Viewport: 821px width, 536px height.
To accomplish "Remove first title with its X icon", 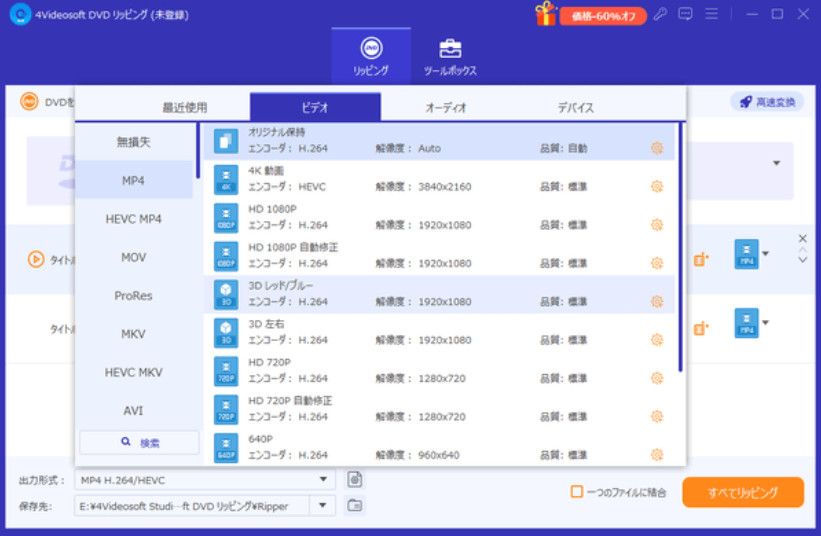I will [x=802, y=239].
